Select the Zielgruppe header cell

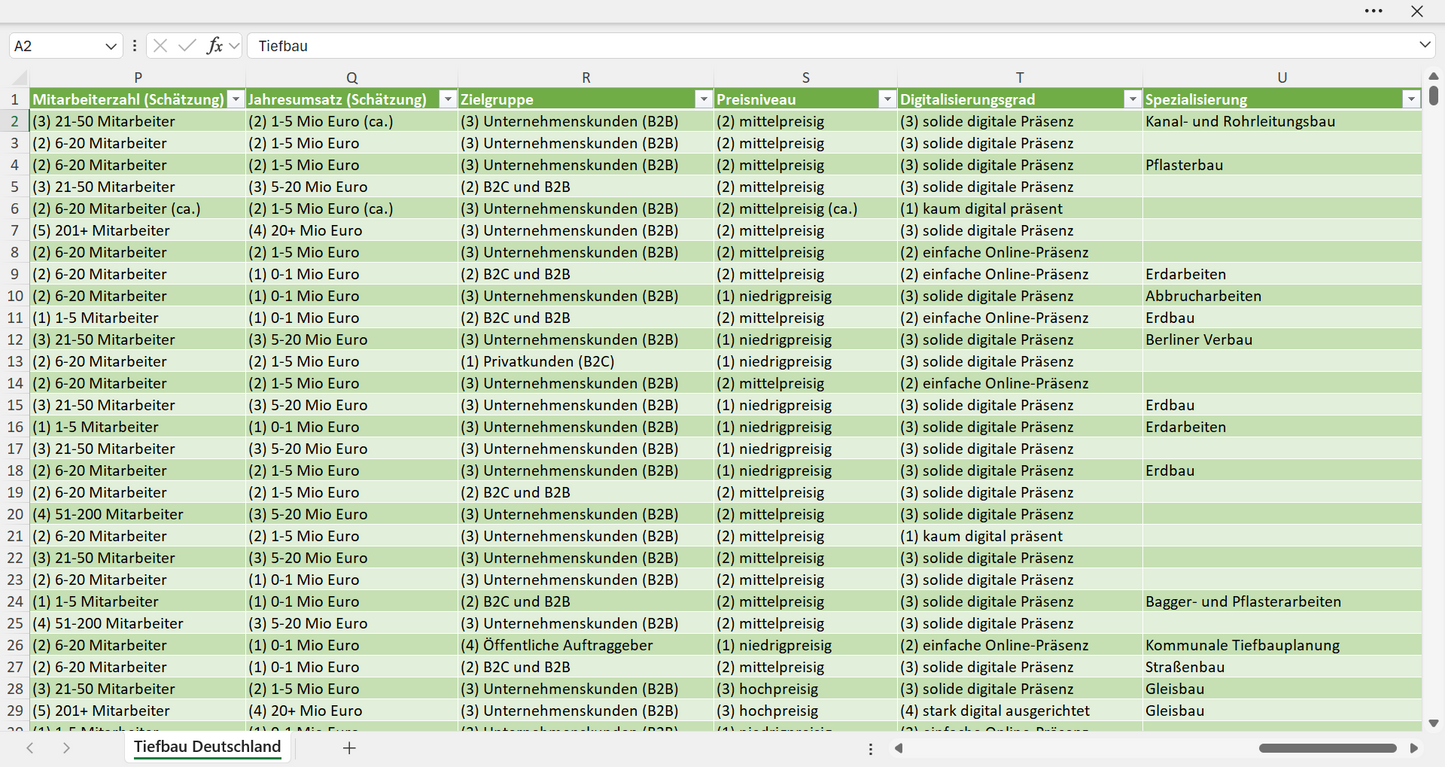[586, 99]
